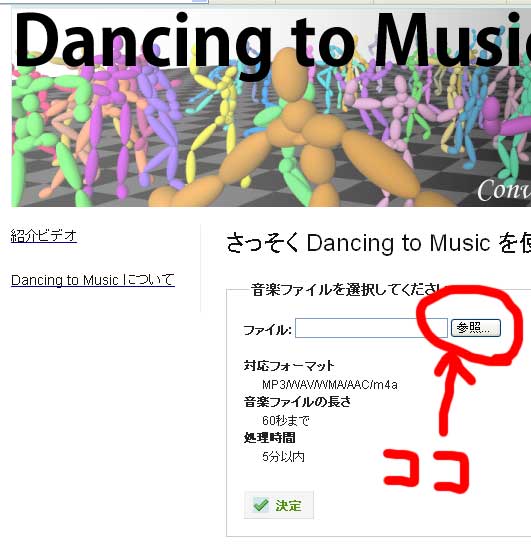Click the Dancing to Music banner title
Screen dimensions: 531x549
tap(271, 40)
